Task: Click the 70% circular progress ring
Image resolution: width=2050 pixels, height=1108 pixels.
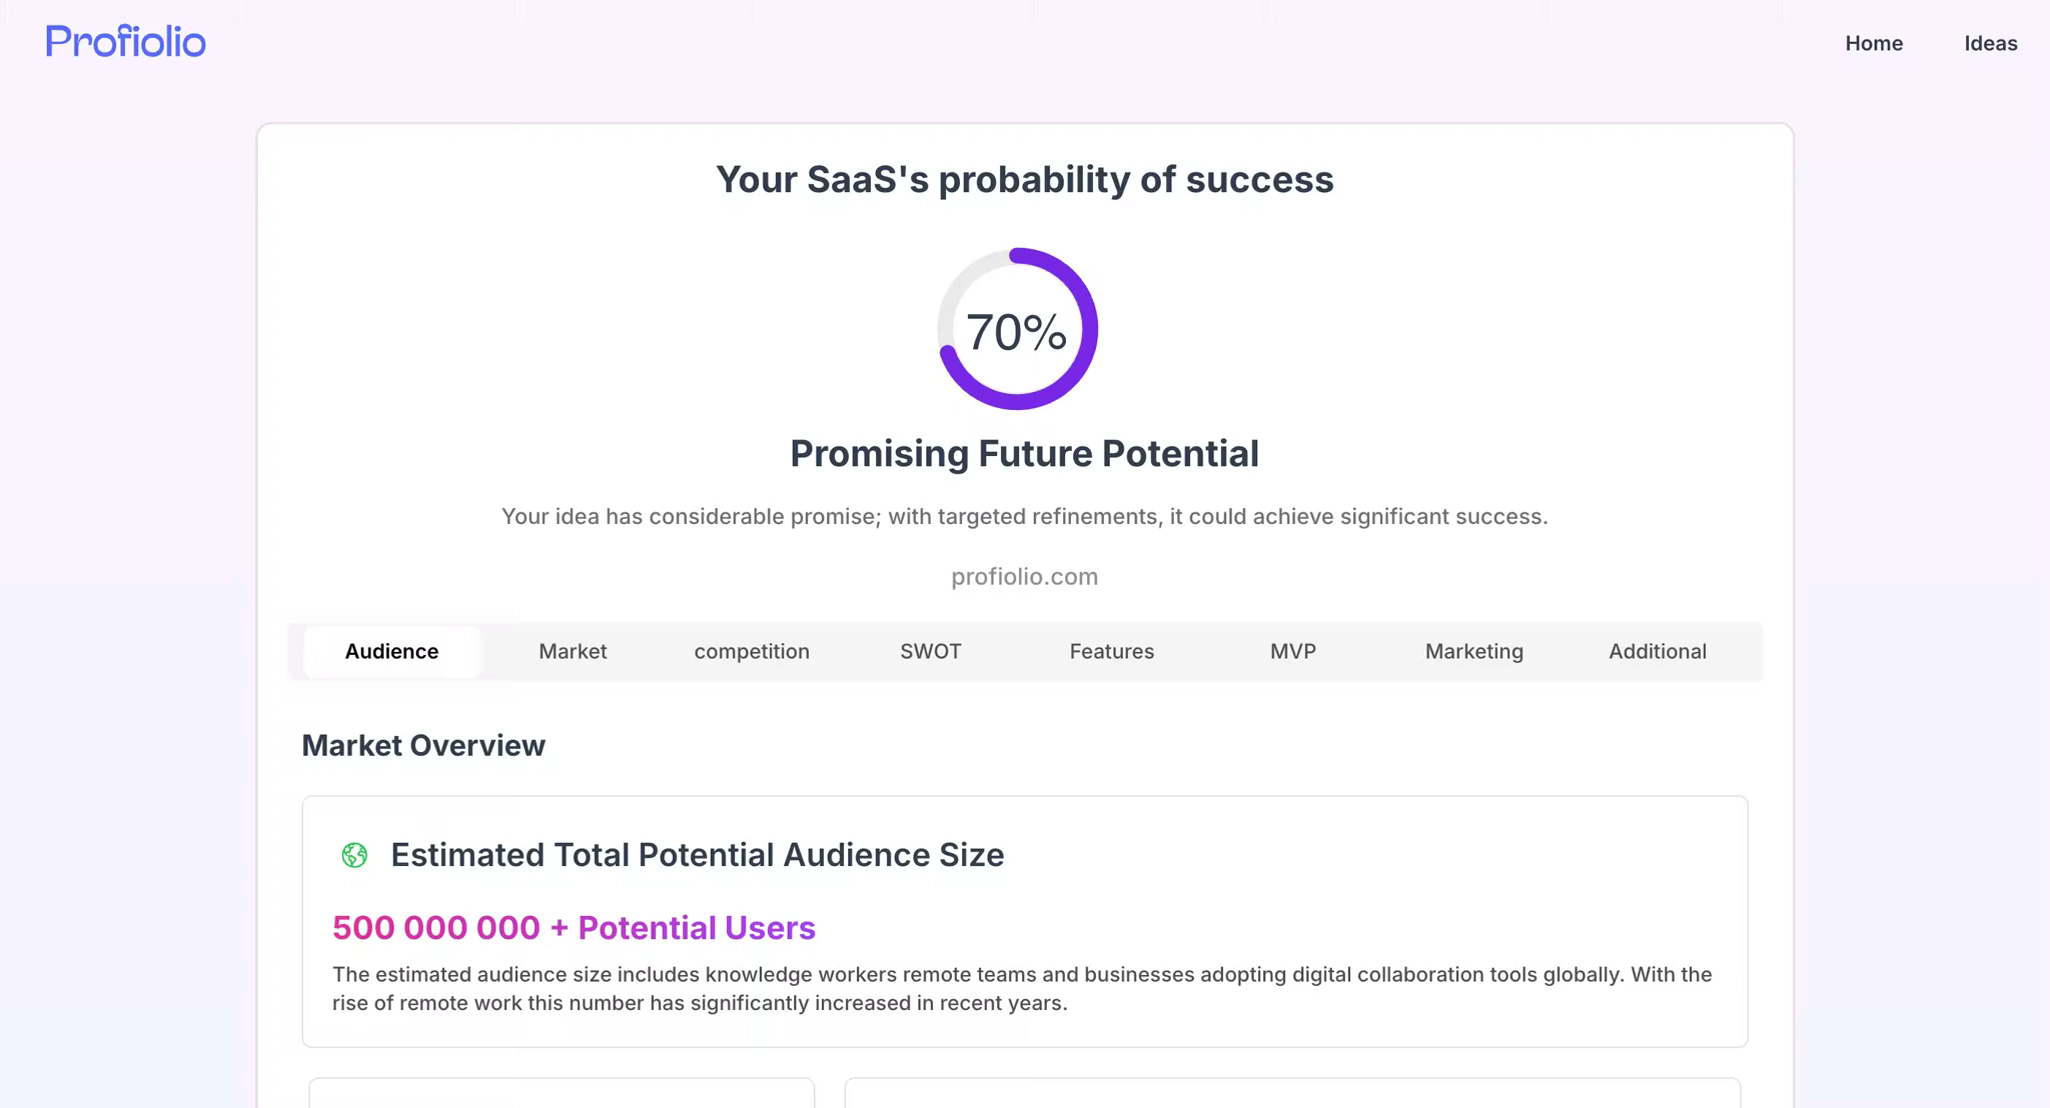Action: pyautogui.click(x=1017, y=329)
